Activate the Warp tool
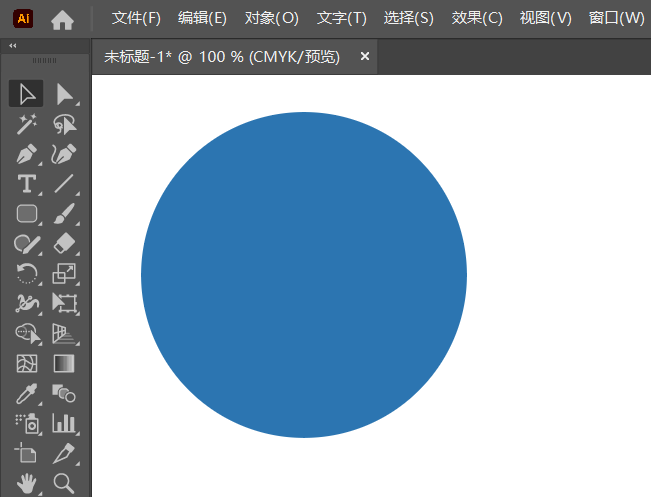This screenshot has height=497, width=651. point(26,304)
